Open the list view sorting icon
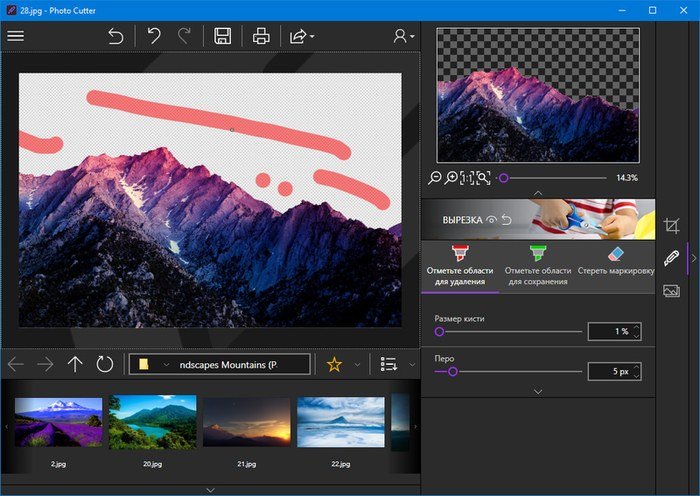 point(389,364)
